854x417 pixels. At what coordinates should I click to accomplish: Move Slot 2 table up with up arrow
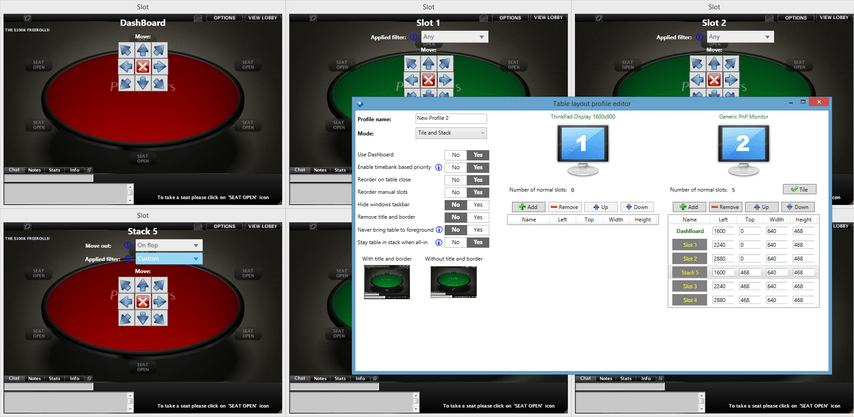(x=714, y=63)
